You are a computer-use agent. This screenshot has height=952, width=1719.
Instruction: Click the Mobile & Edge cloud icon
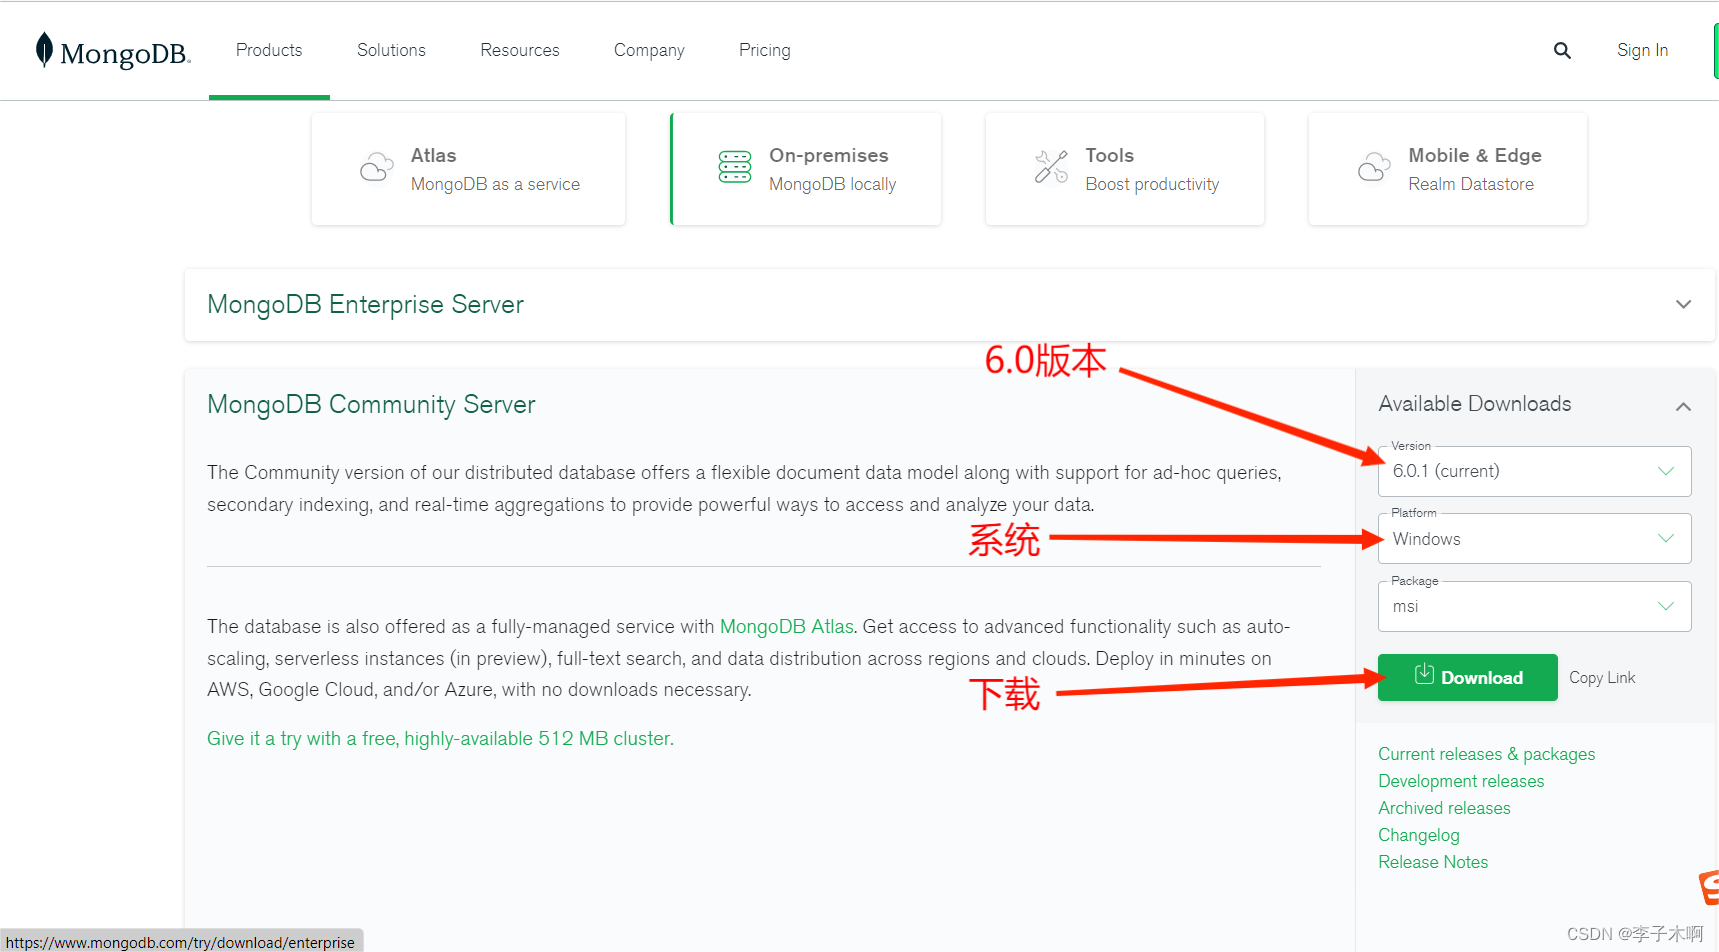1374,167
